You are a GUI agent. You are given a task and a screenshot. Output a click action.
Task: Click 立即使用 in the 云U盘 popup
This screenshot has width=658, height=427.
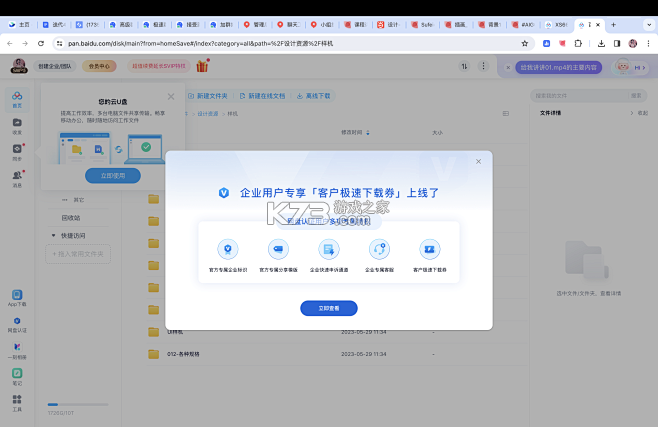113,176
